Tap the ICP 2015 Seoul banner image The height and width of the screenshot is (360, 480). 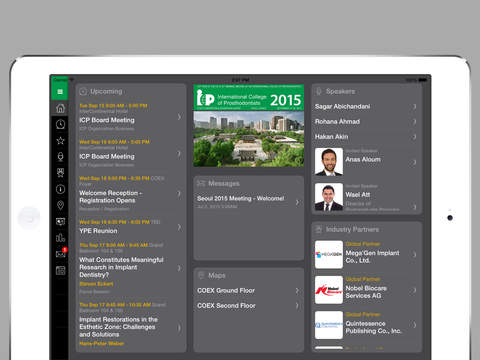(x=249, y=126)
